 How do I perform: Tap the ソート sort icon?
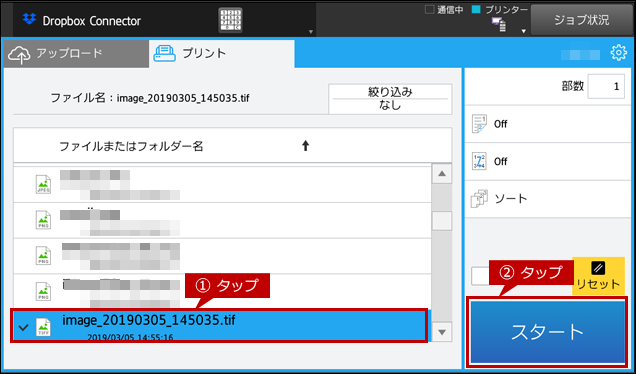[479, 199]
